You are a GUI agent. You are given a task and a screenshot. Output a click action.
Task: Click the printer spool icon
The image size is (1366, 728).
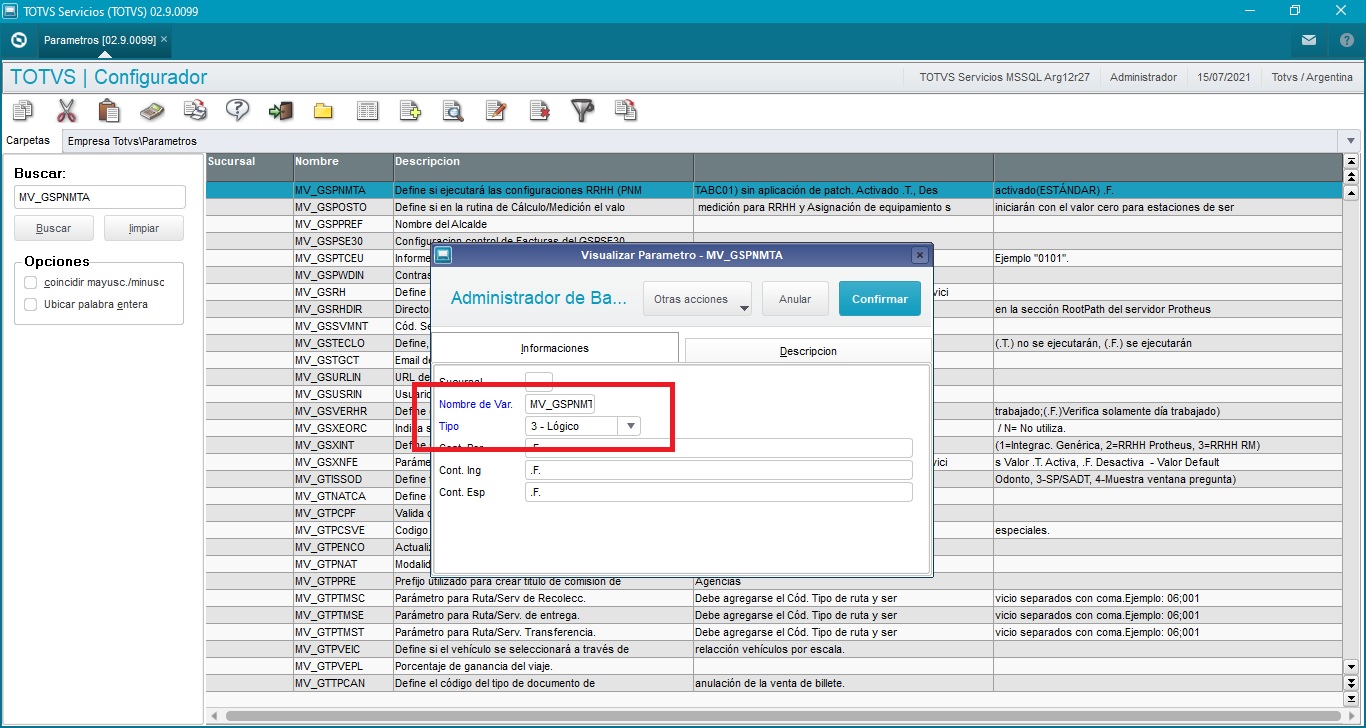click(195, 110)
